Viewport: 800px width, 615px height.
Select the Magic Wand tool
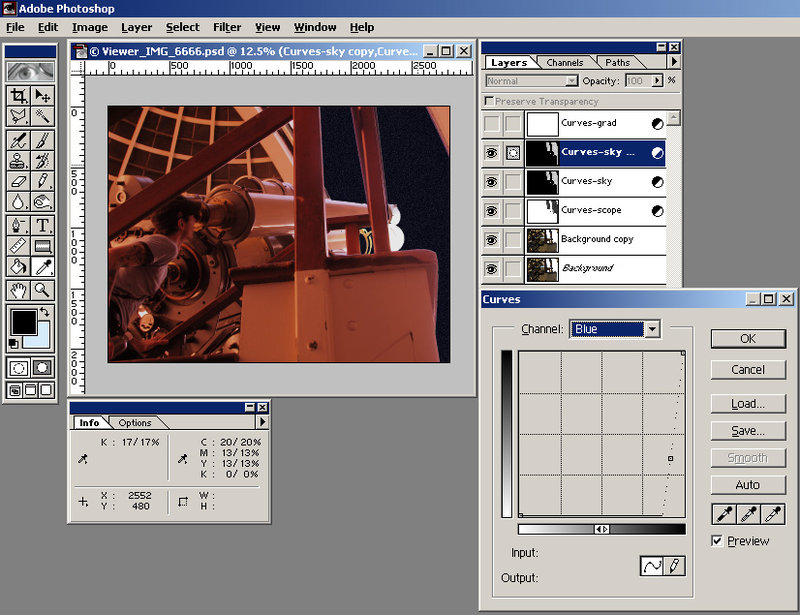[43, 117]
